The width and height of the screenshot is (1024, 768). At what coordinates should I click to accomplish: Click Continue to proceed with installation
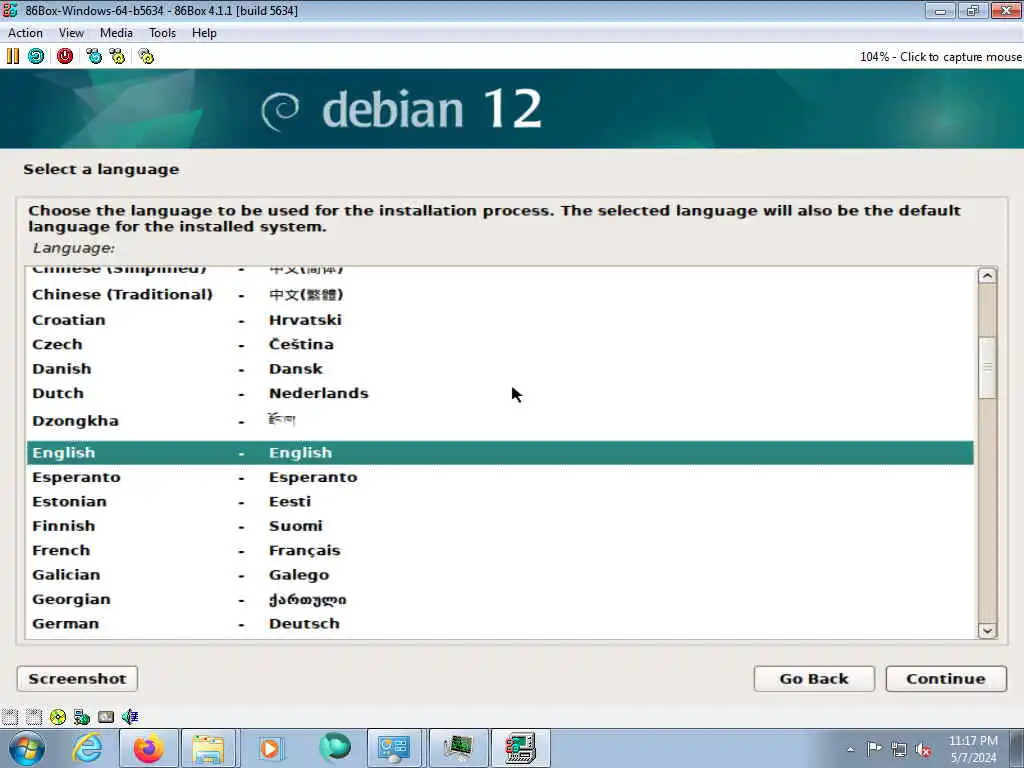point(946,679)
